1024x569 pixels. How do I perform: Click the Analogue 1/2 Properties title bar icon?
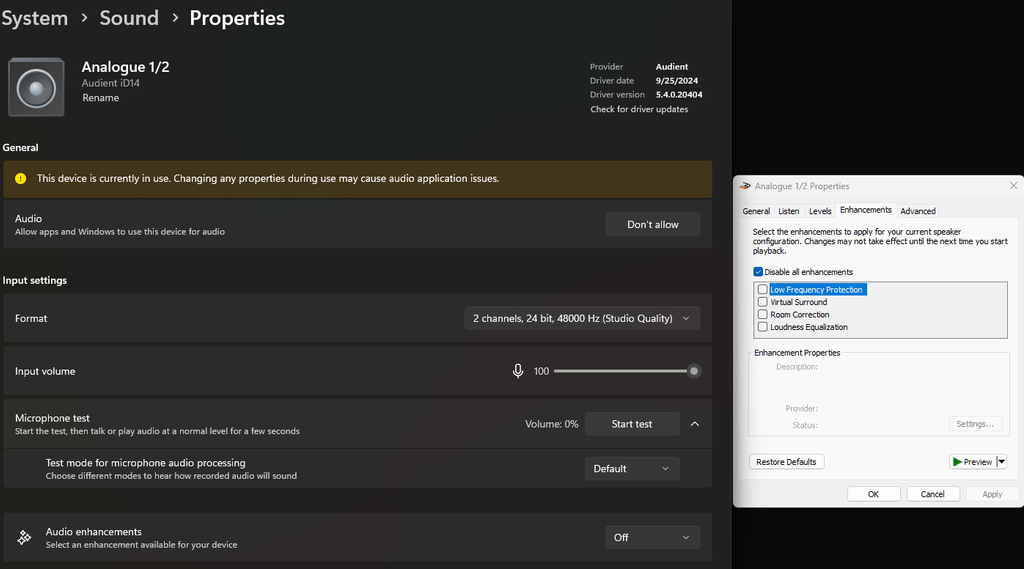[744, 186]
